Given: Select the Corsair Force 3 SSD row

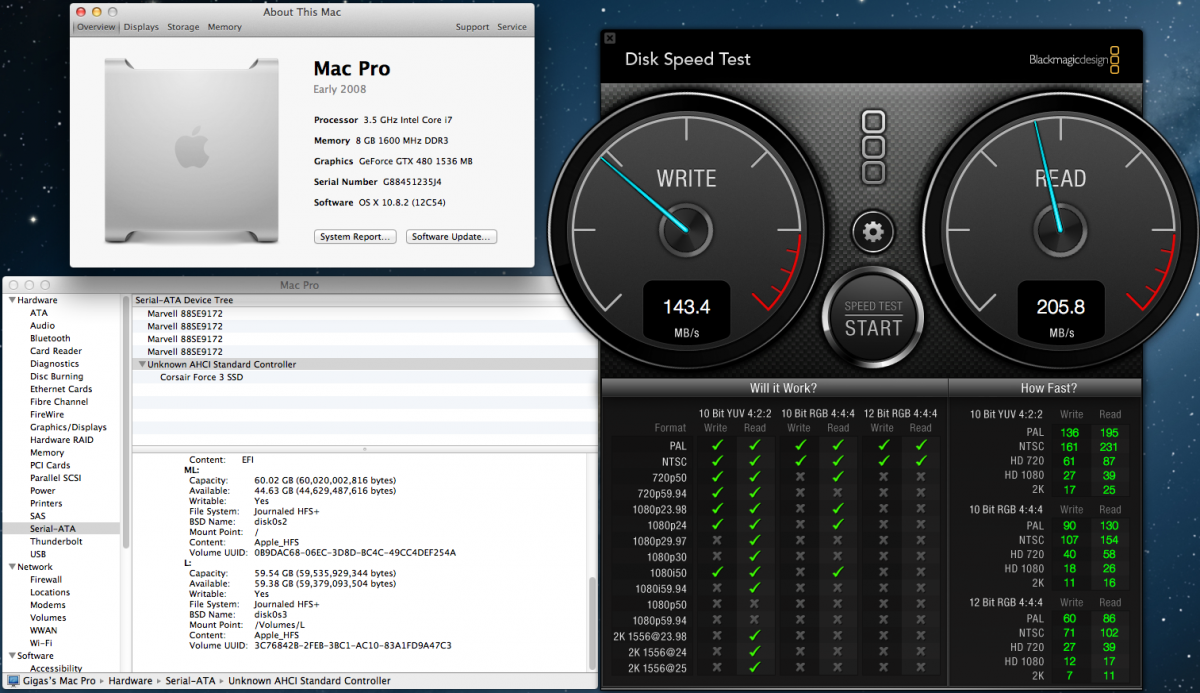Looking at the screenshot, I should click(364, 377).
